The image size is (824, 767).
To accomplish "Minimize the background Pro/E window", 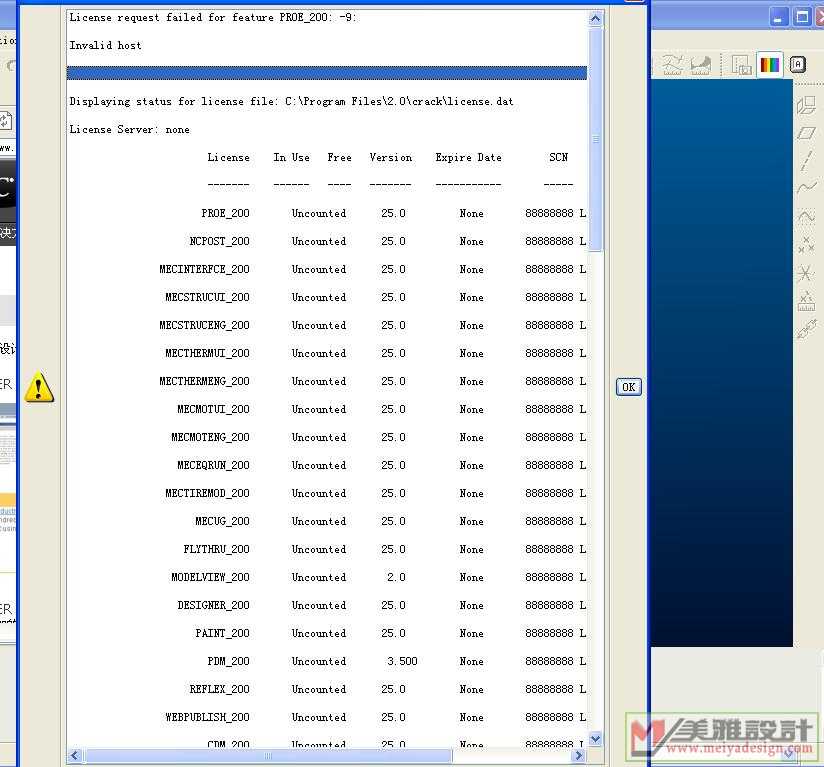I will [778, 18].
